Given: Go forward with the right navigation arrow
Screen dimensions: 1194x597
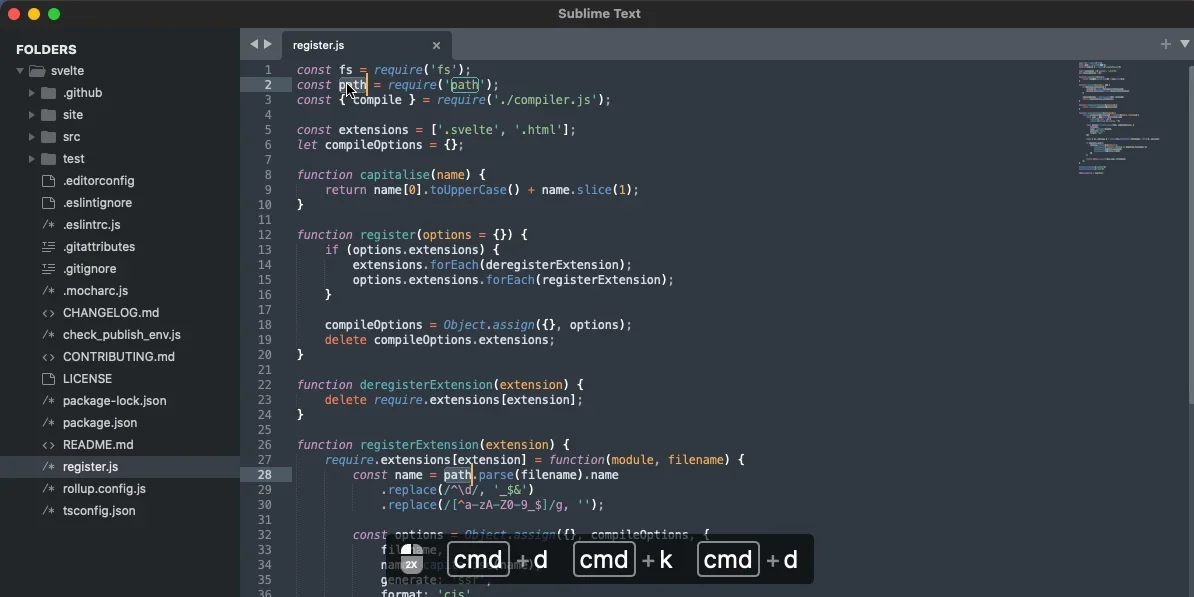Looking at the screenshot, I should [268, 44].
